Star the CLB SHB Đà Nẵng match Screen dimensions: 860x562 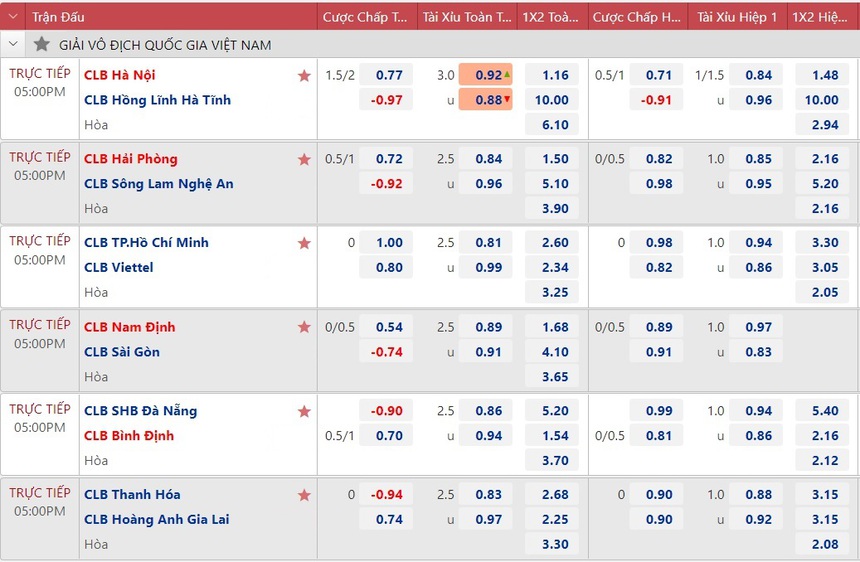[304, 411]
